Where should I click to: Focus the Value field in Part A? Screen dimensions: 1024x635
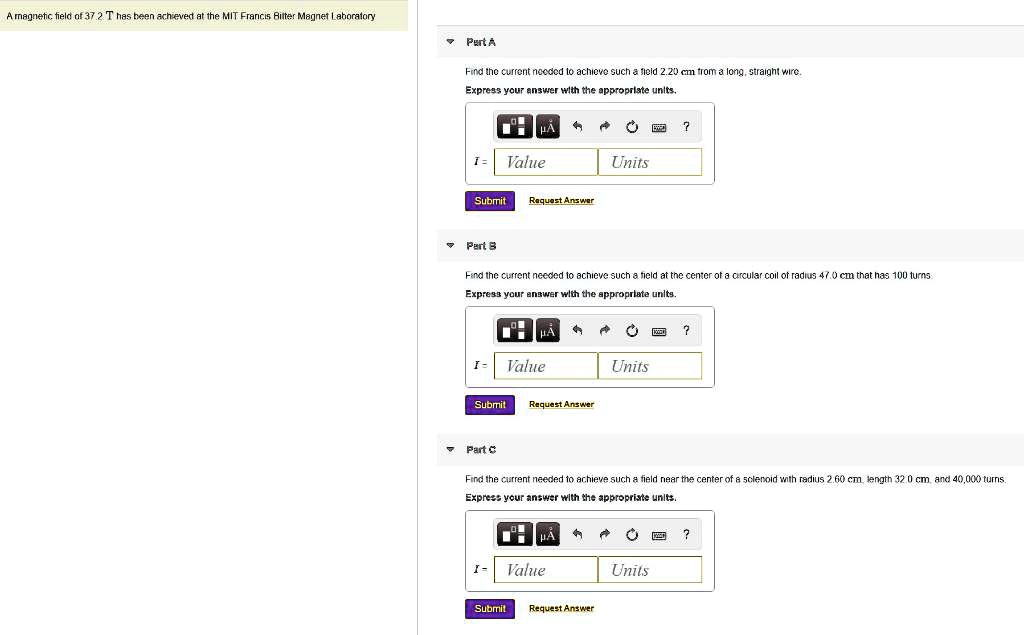tap(546, 162)
